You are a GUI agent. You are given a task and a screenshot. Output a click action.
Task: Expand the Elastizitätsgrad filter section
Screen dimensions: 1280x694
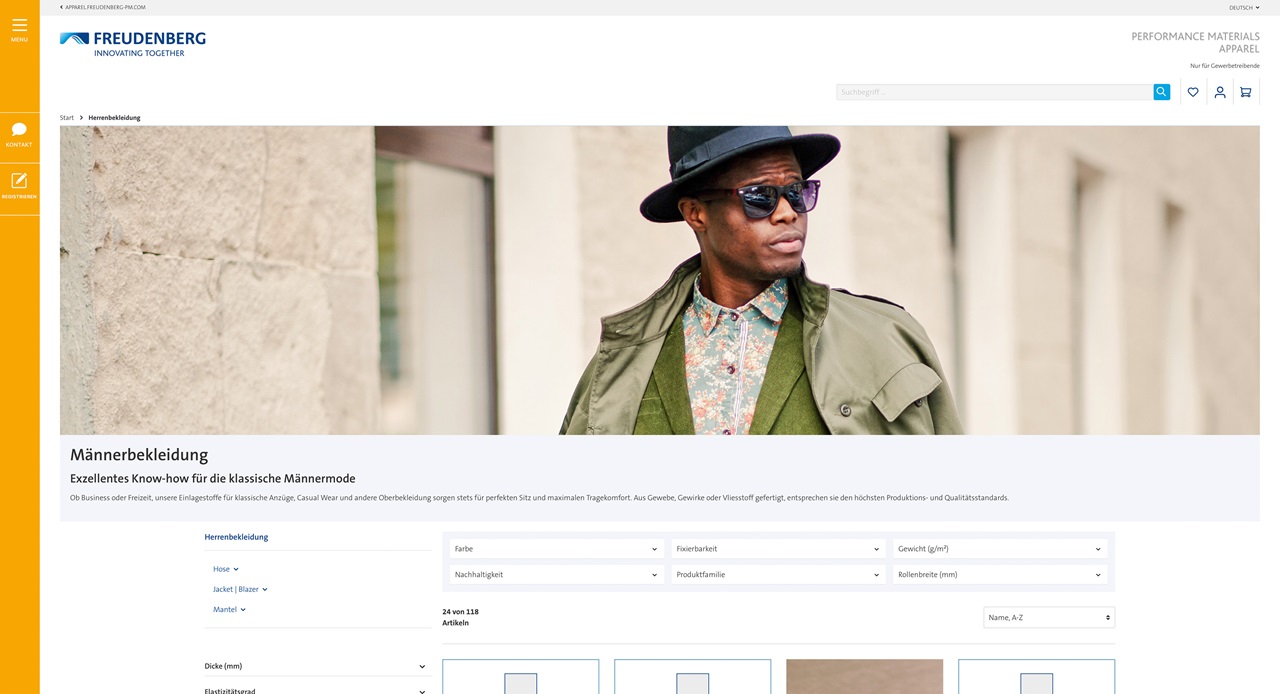[x=317, y=690]
